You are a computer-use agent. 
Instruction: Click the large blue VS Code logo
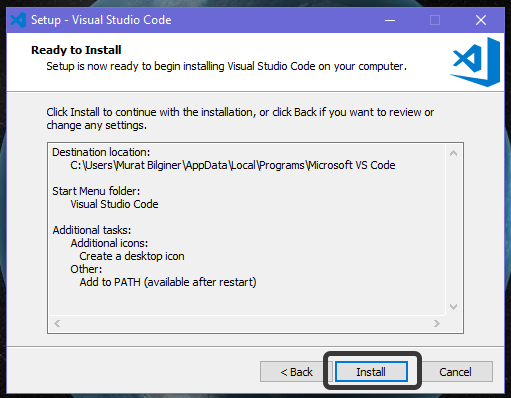tap(476, 62)
